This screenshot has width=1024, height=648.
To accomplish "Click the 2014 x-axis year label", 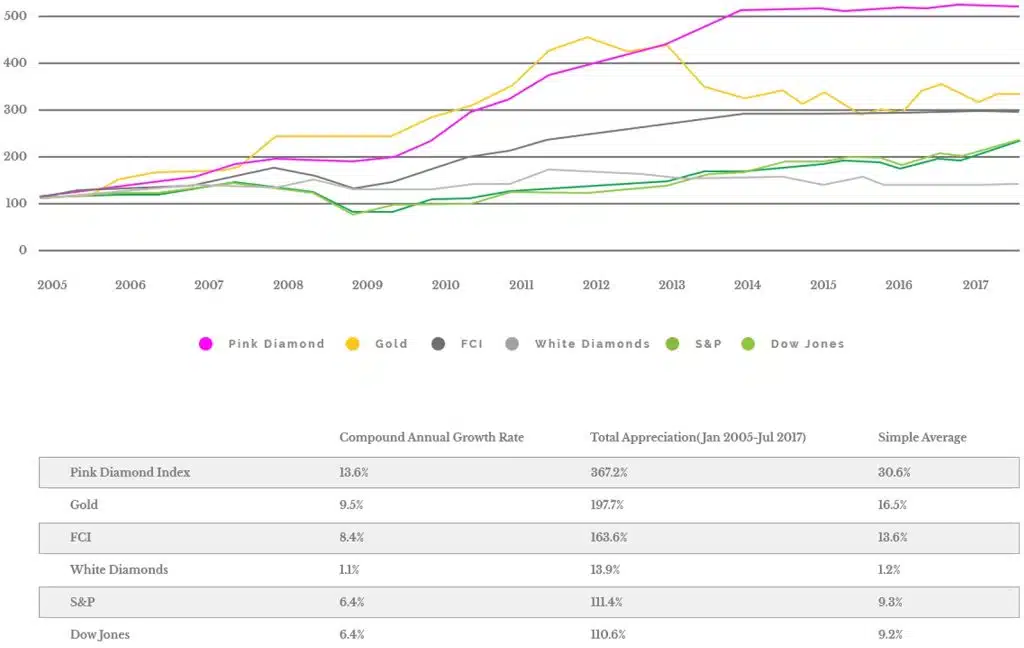I will [x=747, y=285].
